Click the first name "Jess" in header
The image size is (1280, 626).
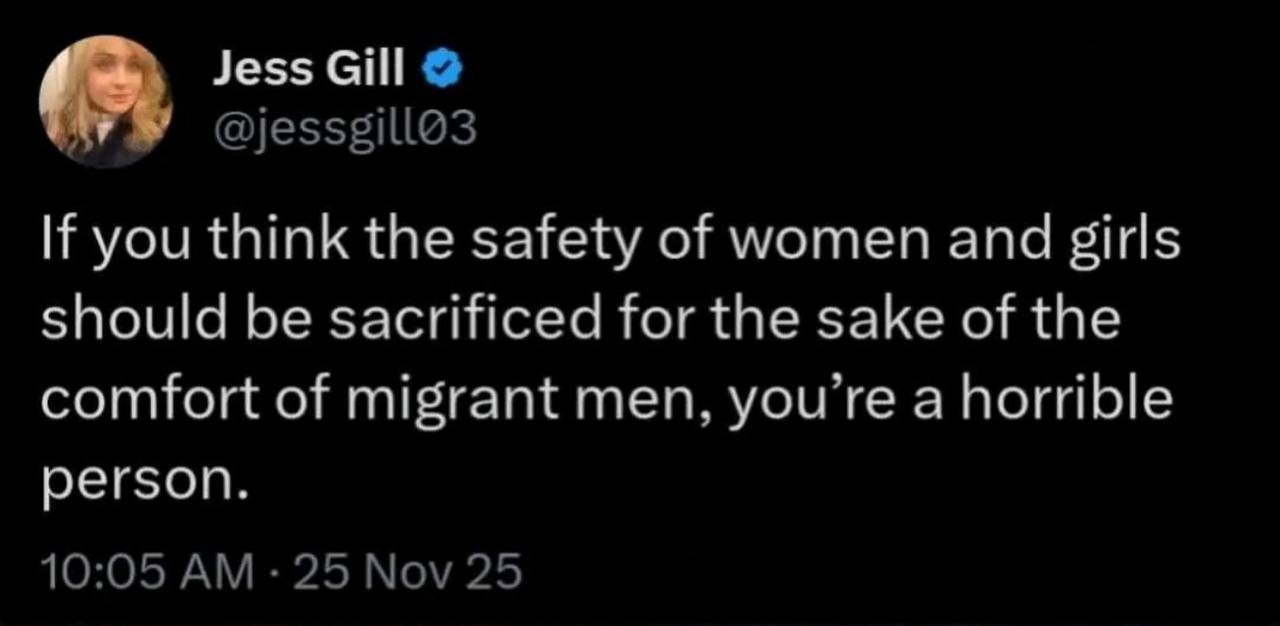point(252,71)
